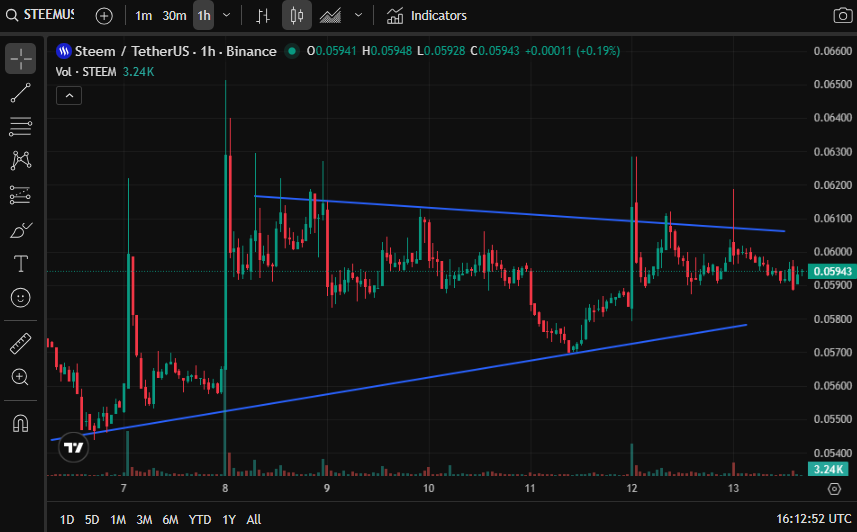Expand the timeframe interval dropdown
Image resolution: width=857 pixels, height=532 pixels.
tap(226, 15)
